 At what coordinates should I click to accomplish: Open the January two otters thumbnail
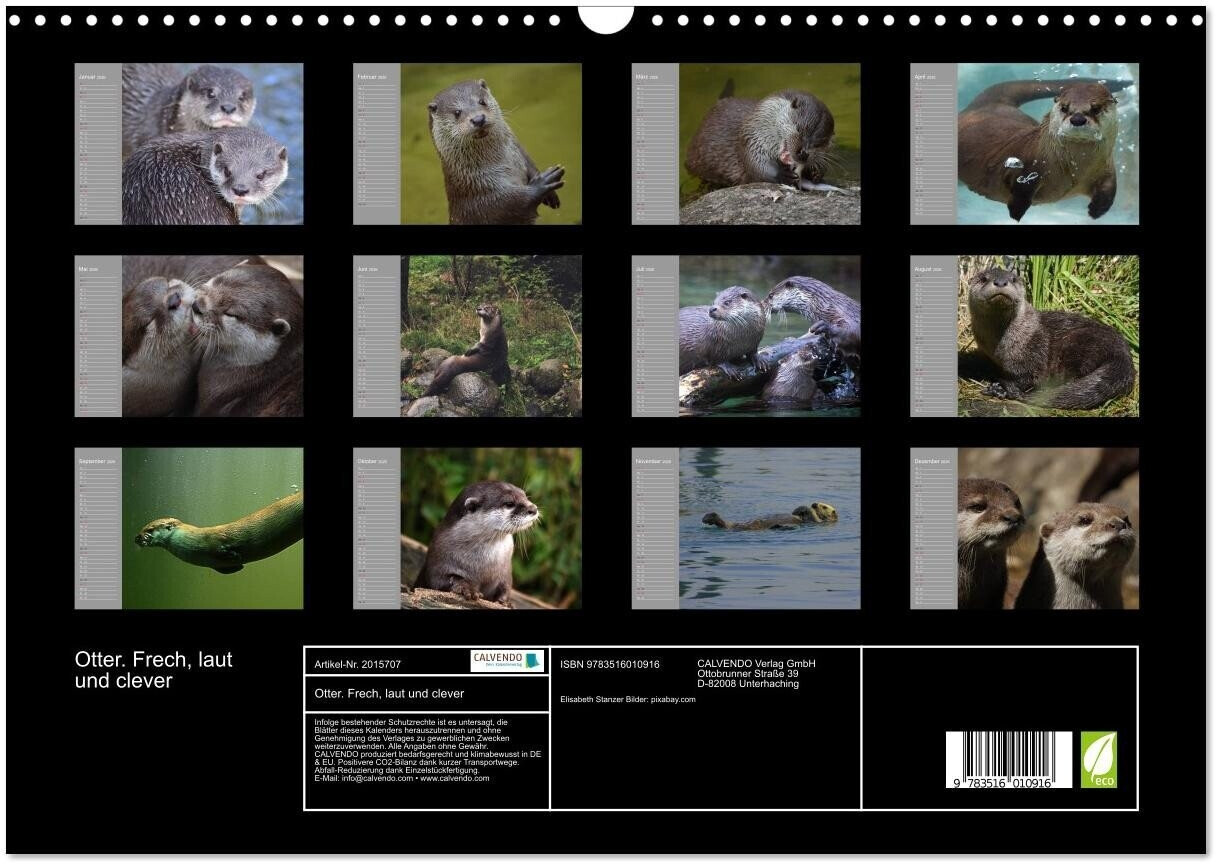[x=212, y=144]
